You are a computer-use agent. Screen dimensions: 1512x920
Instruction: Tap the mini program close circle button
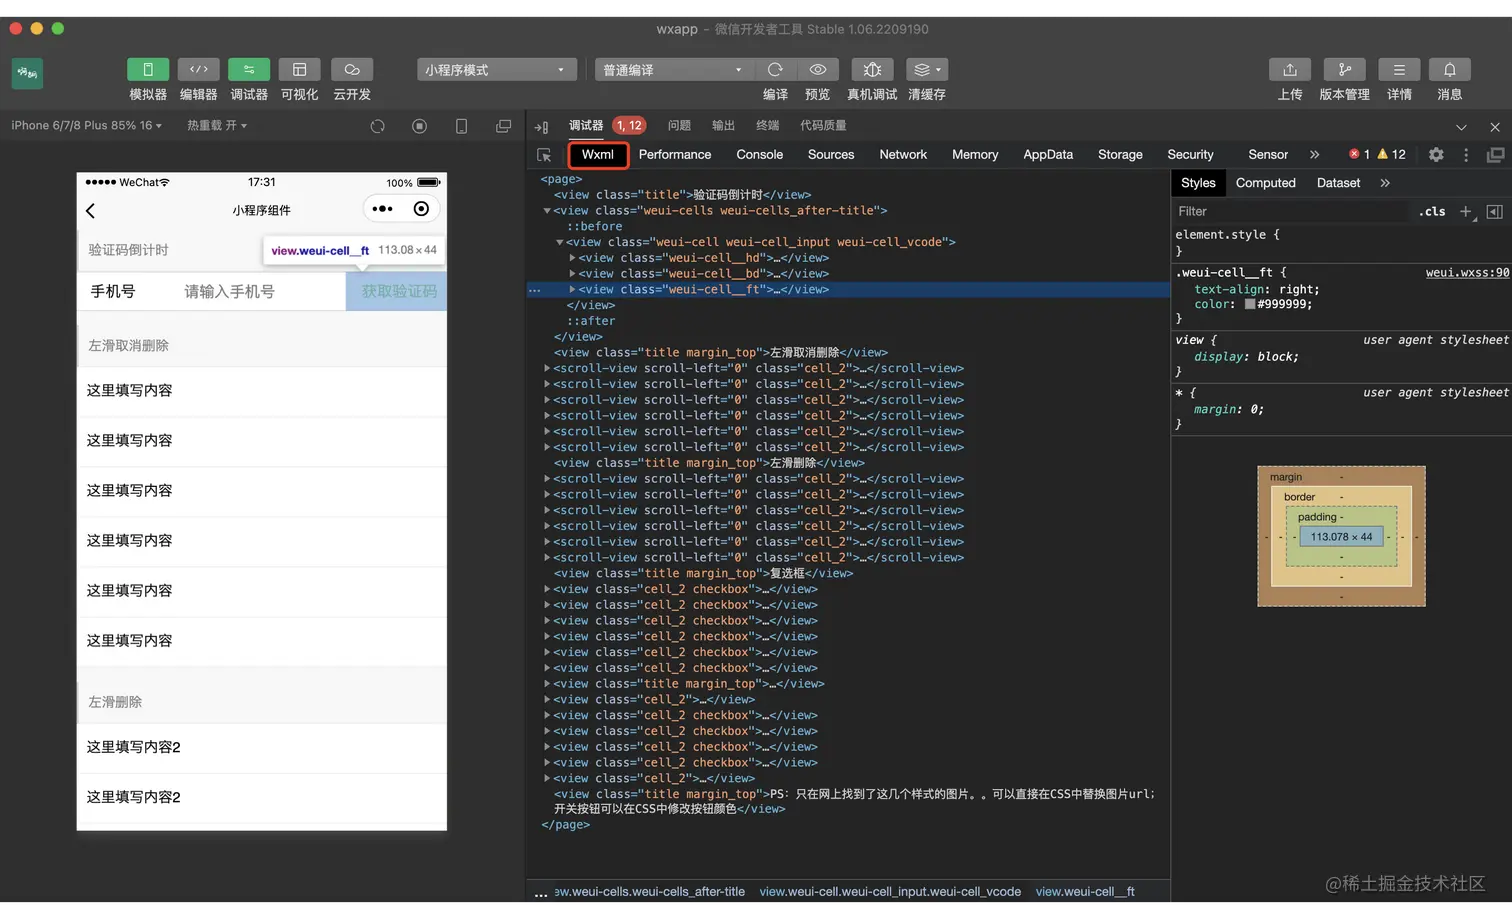point(421,209)
